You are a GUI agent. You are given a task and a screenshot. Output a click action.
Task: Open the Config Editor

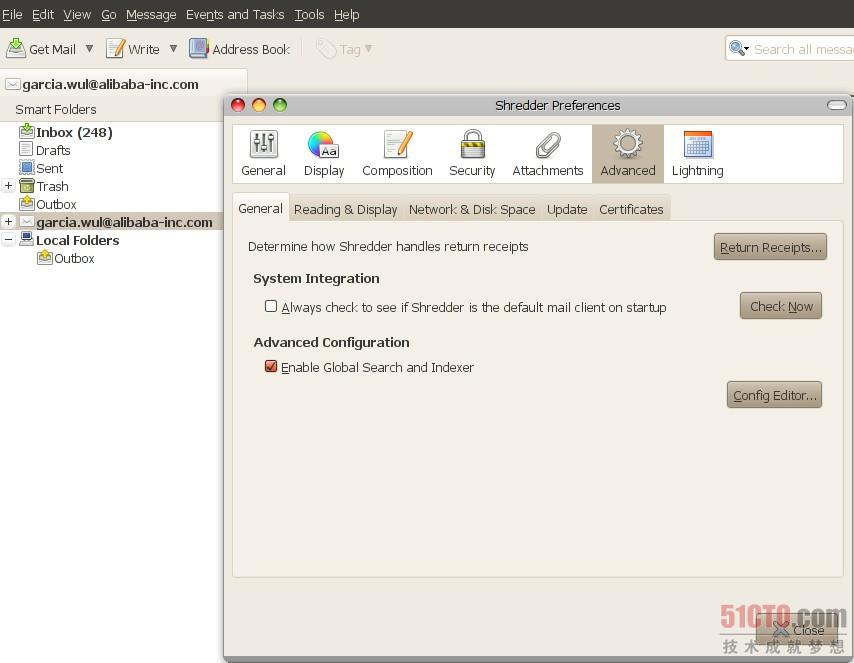[774, 394]
